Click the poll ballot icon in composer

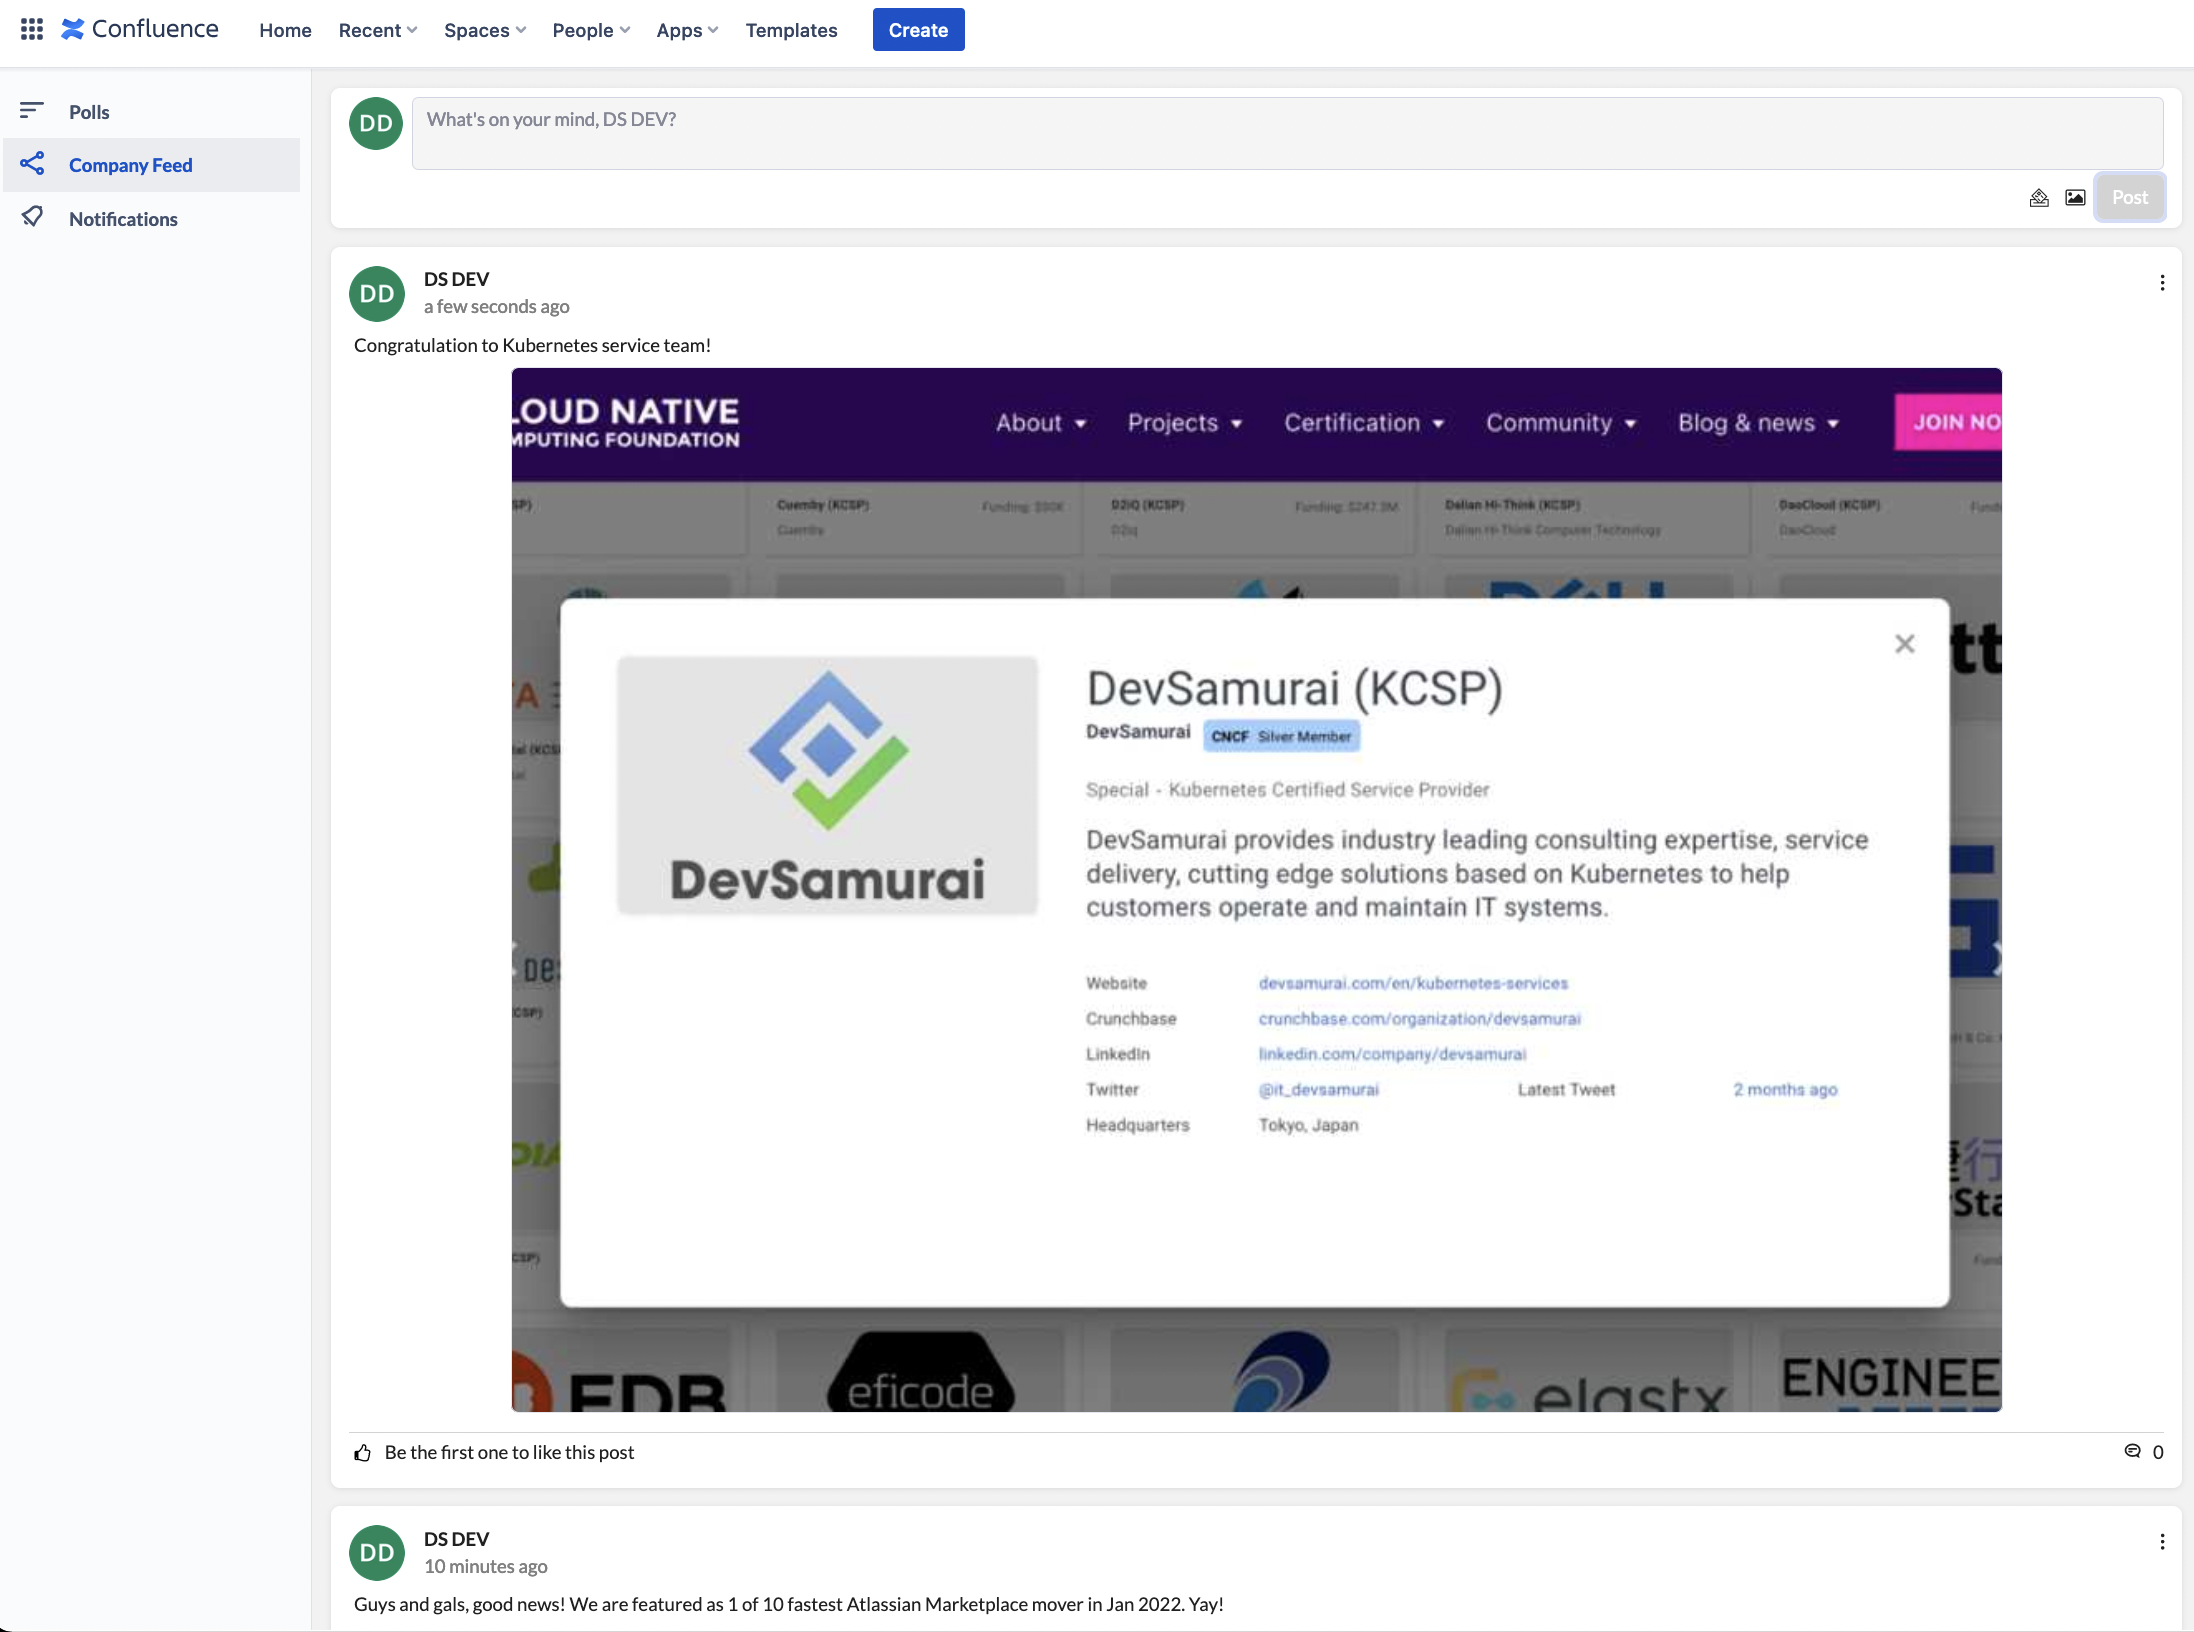click(2039, 198)
